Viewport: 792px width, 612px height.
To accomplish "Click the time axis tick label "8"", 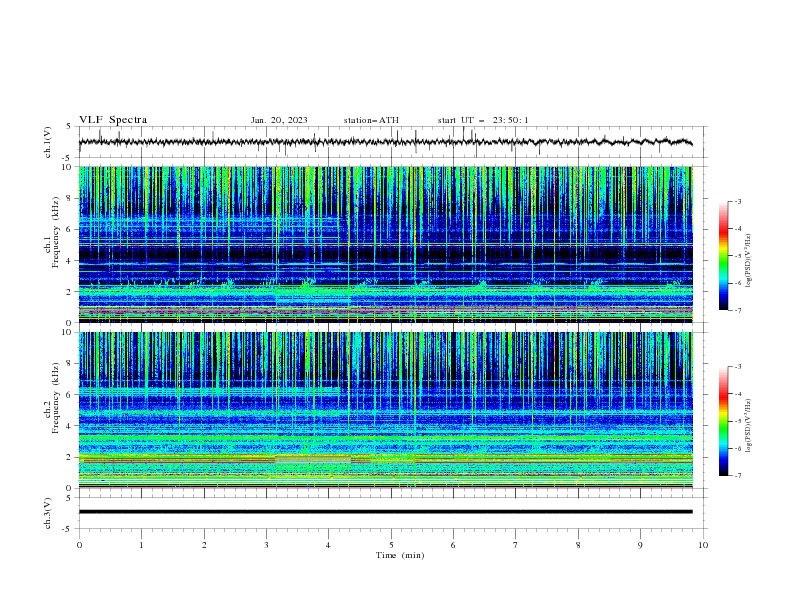I will (x=578, y=545).
